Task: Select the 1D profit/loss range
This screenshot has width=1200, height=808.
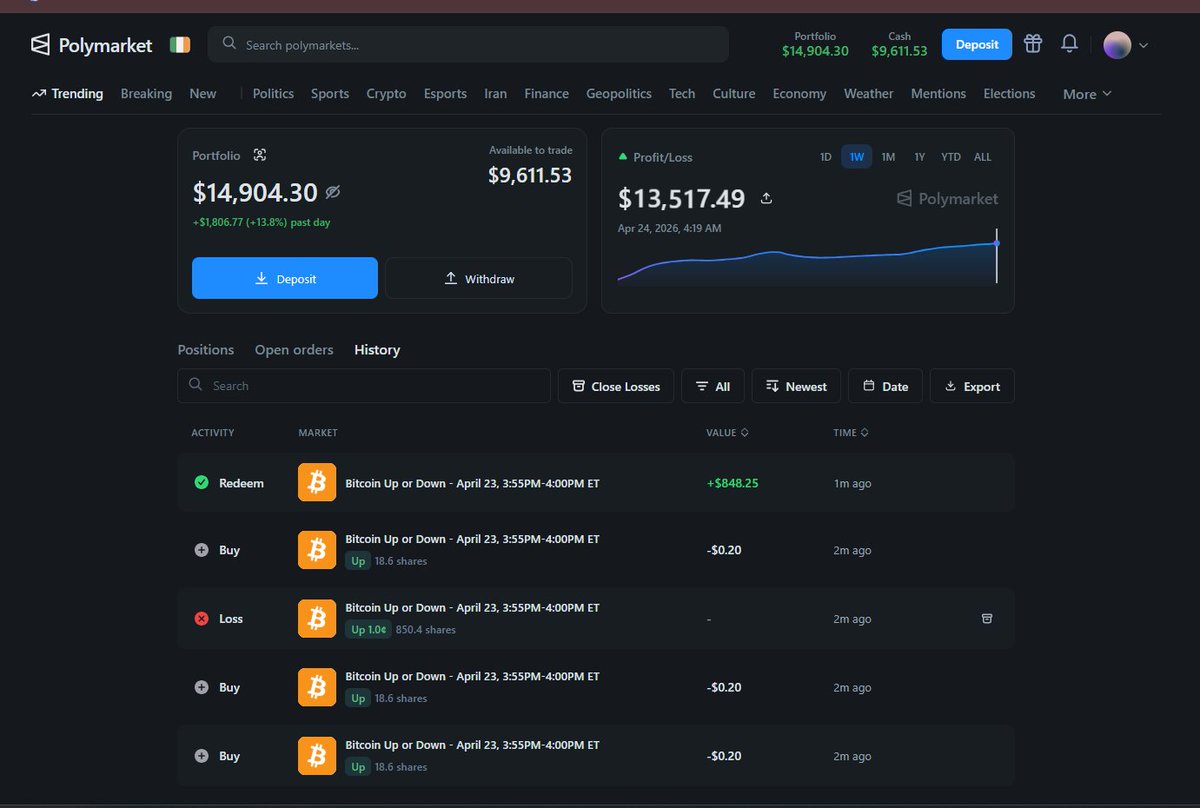Action: click(826, 157)
